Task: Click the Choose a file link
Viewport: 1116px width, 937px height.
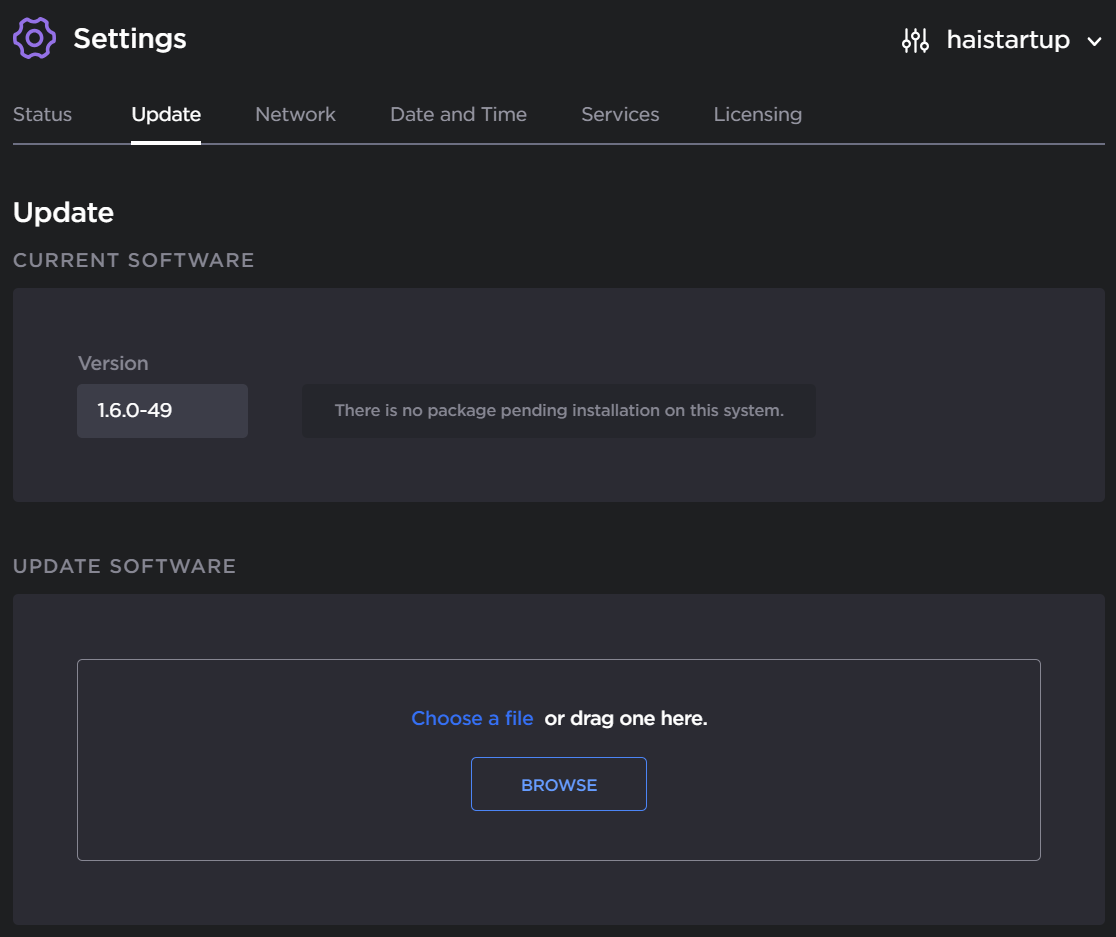Action: [x=472, y=718]
